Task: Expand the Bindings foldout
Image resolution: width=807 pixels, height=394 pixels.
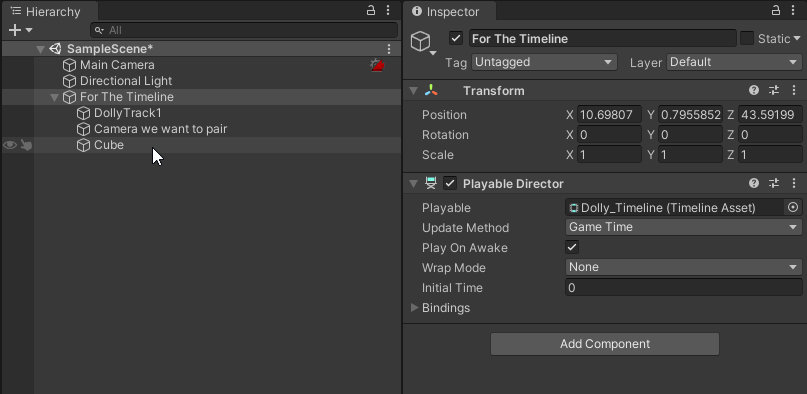Action: [x=414, y=308]
